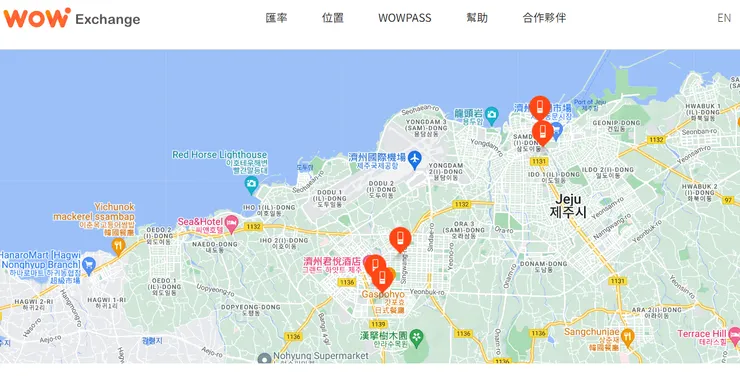740x376 pixels.
Task: Open the 合作夥伴 menu item
Action: [544, 18]
